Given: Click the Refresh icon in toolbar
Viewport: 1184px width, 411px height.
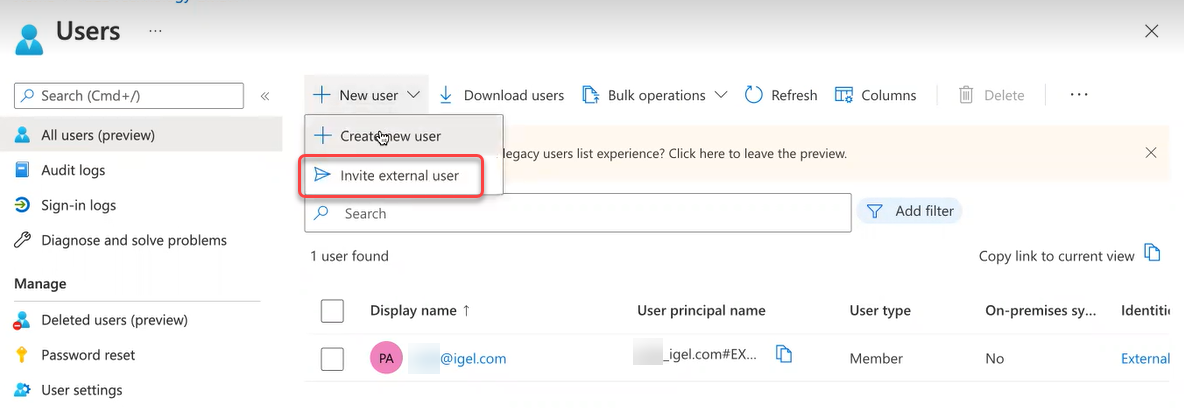Looking at the screenshot, I should (754, 95).
